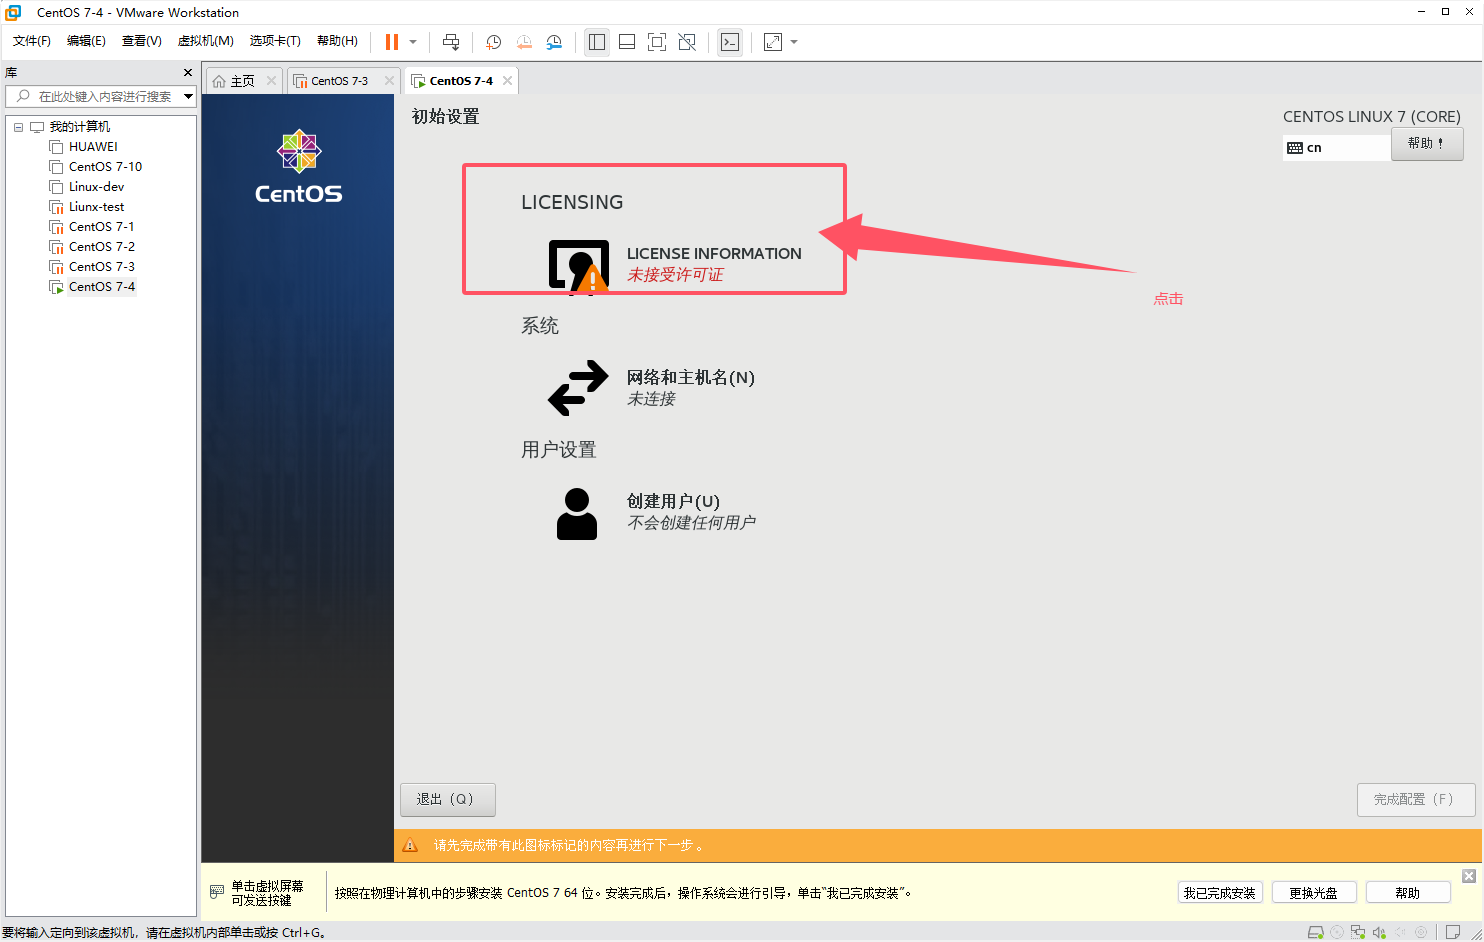1484x942 pixels.
Task: Open the 编辑(E) menu
Action: (x=86, y=41)
